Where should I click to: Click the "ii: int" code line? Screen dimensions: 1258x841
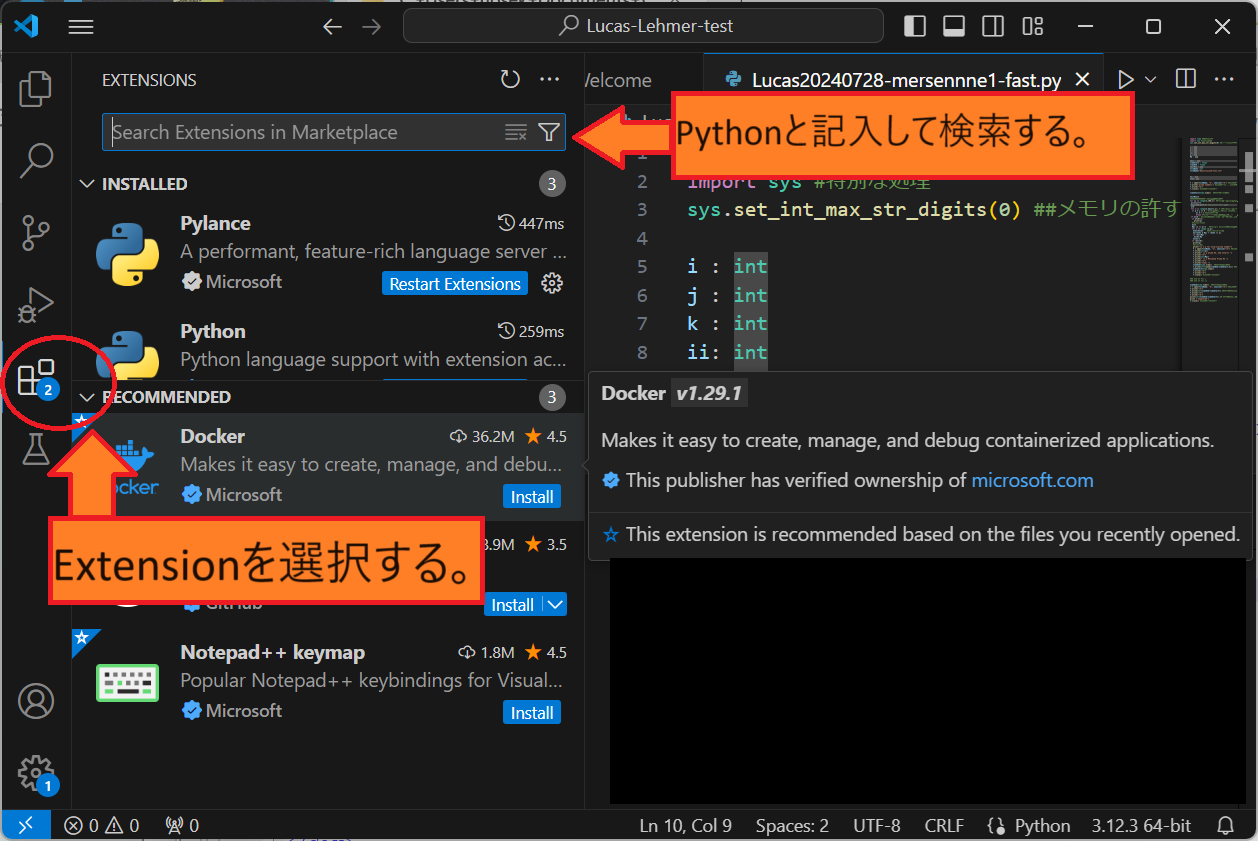tap(727, 352)
